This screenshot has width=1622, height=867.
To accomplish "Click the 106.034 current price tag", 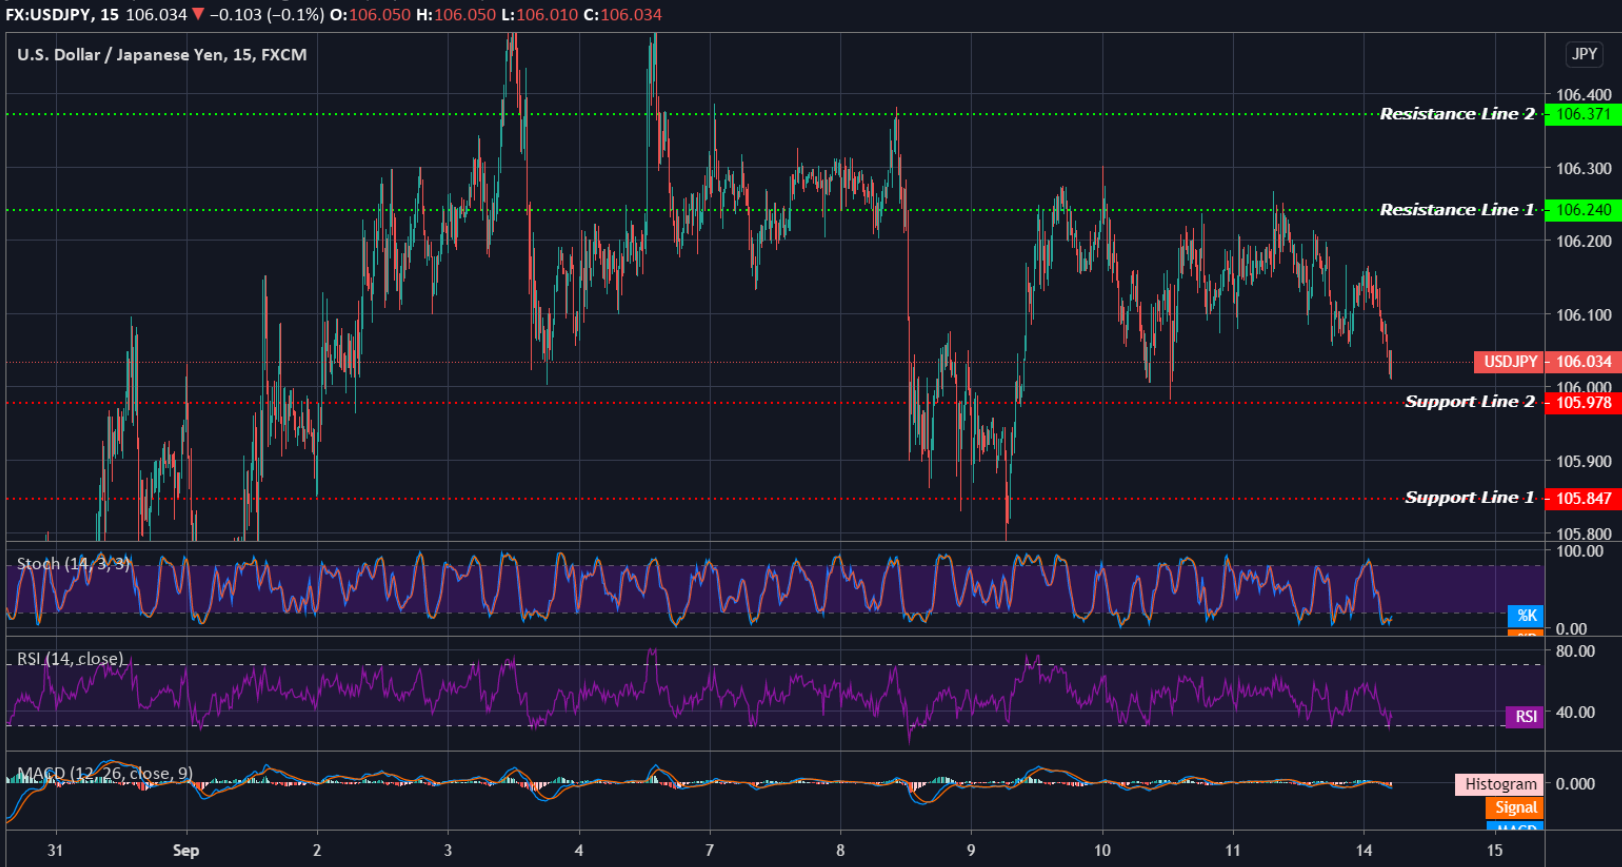I will pyautogui.click(x=1583, y=362).
